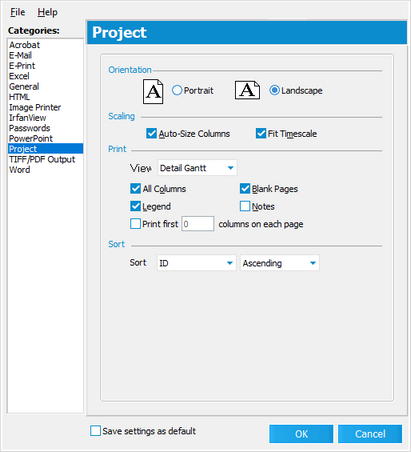
Task: Confirm settings with the OK button
Action: (301, 434)
